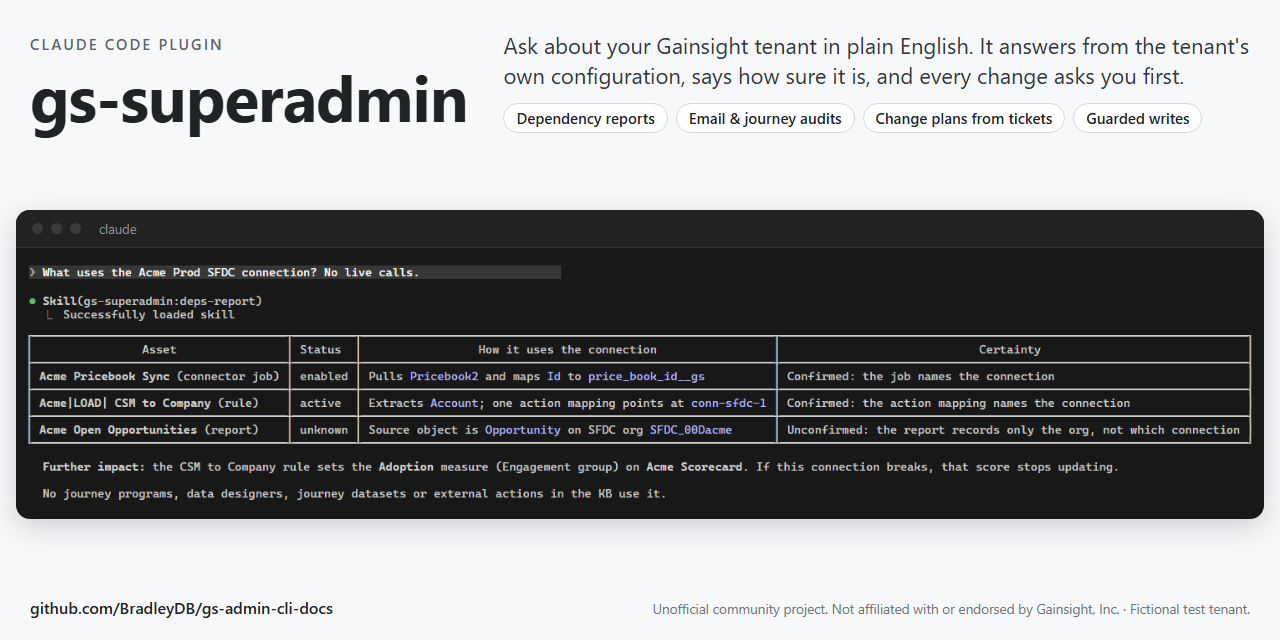Open the github.com/BradleyDB/gs-admin-cli-docs link
The image size is (1280, 640).
181,608
